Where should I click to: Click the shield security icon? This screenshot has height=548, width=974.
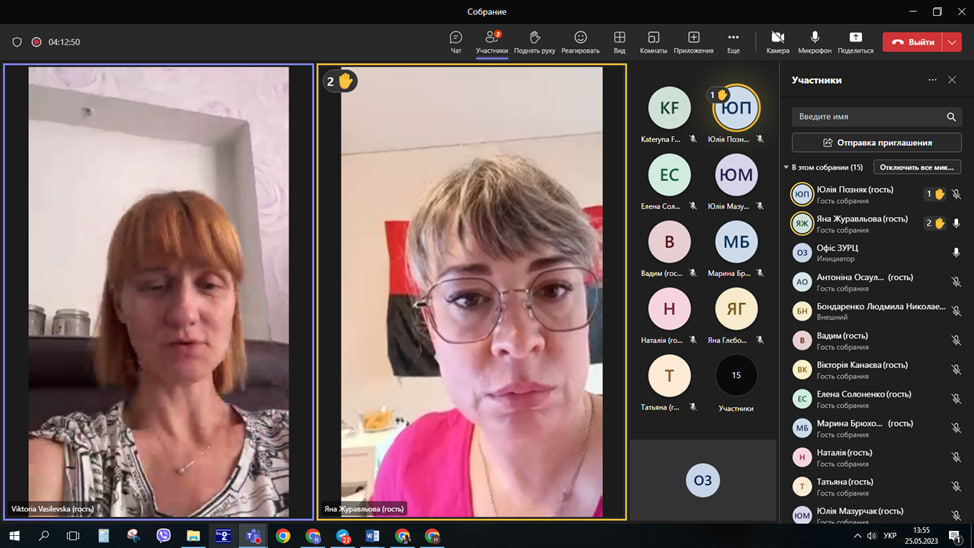[17, 42]
